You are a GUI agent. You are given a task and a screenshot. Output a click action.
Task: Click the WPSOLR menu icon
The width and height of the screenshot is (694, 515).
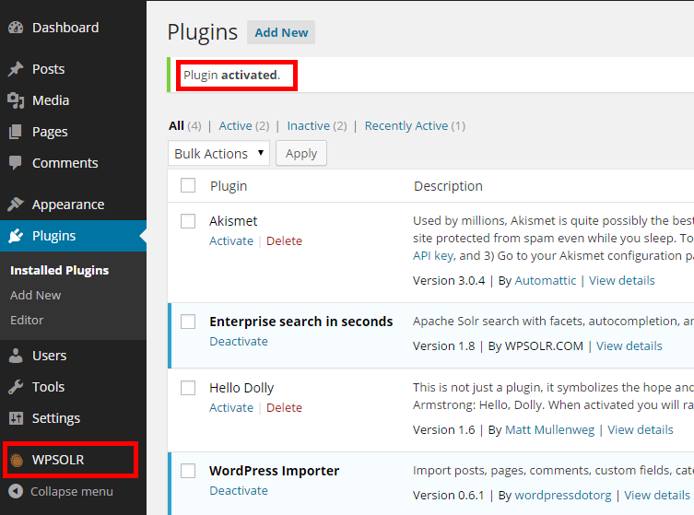(x=16, y=460)
